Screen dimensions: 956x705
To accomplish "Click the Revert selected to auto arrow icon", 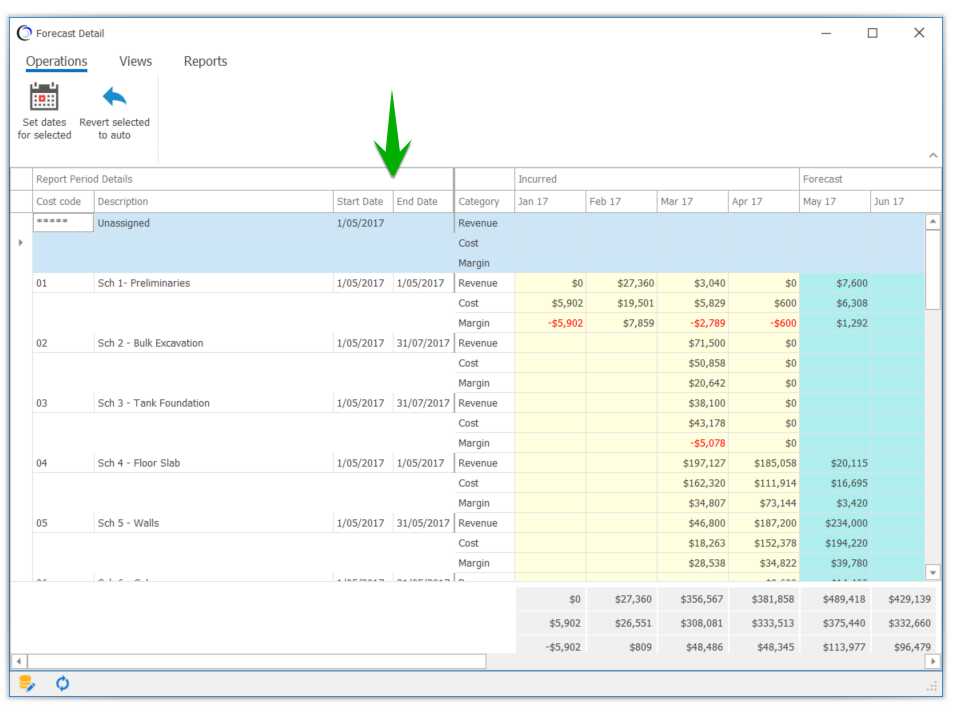I will pyautogui.click(x=114, y=96).
